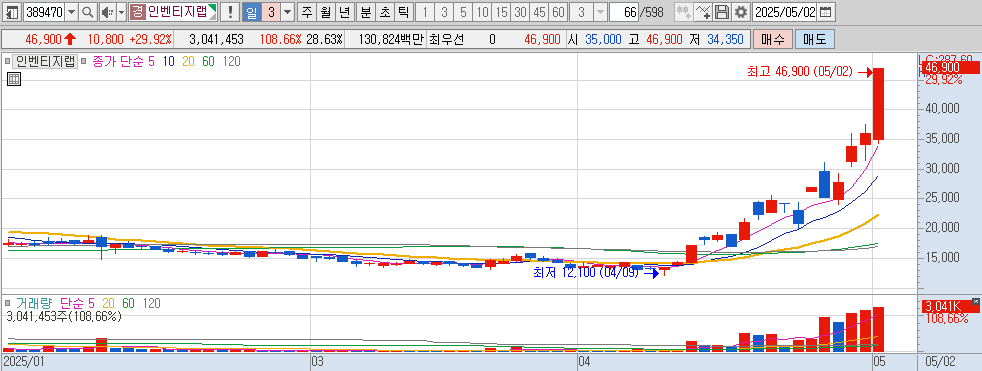This screenshot has width=982, height=371.
Task: Select the 10 interval button
Action: click(482, 11)
